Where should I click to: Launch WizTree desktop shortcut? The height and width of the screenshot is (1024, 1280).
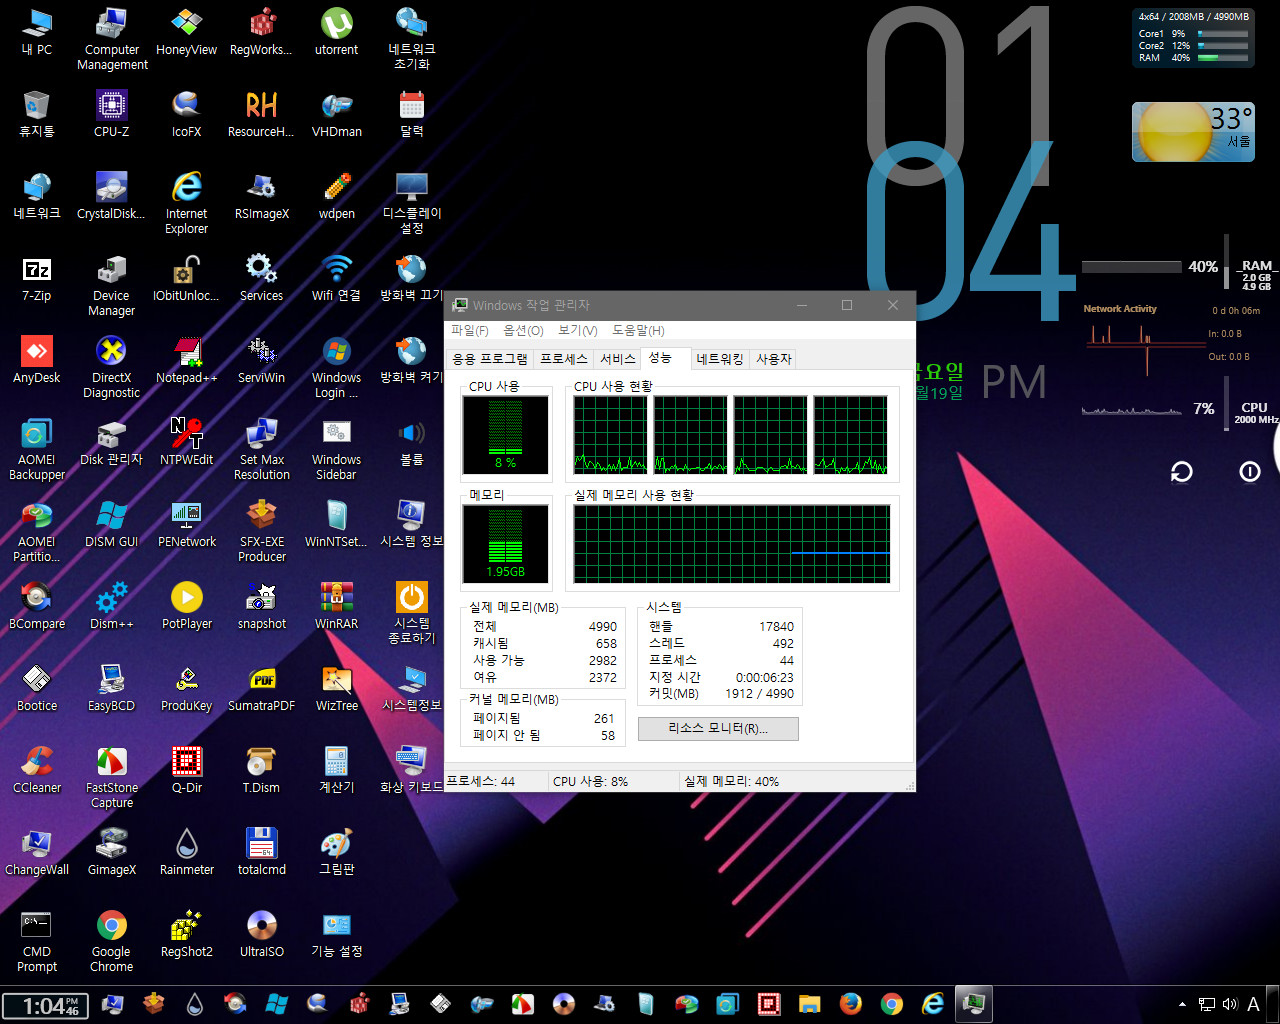tap(336, 688)
